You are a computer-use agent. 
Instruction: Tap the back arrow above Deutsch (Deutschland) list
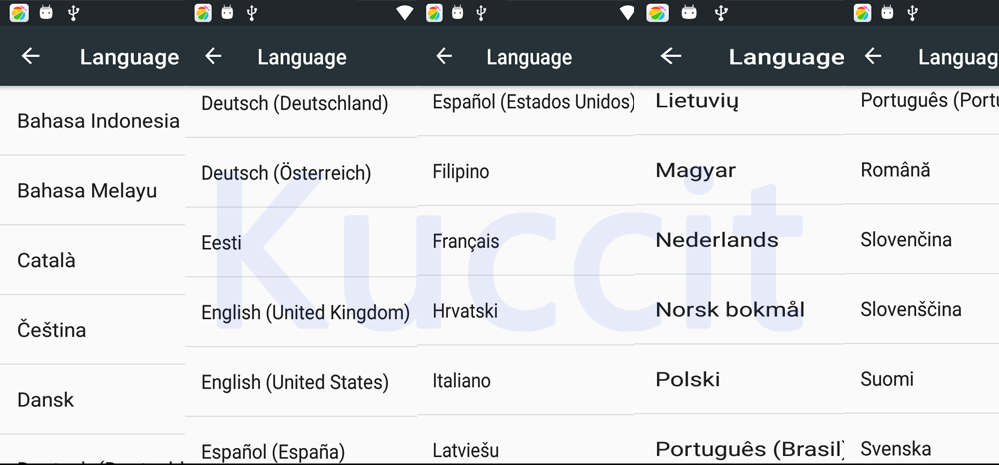point(213,56)
